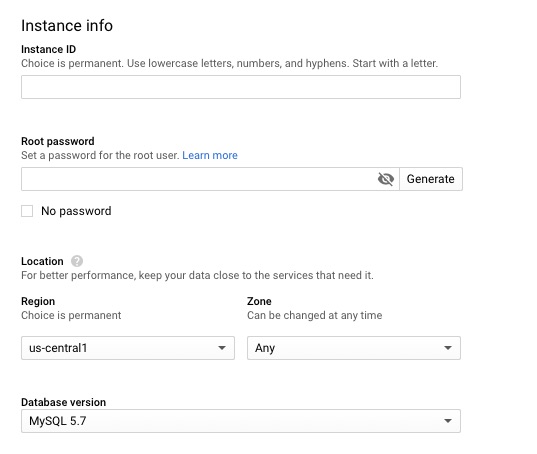The image size is (537, 454).
Task: Click the 'Root password' field label
Action: [x=58, y=141]
